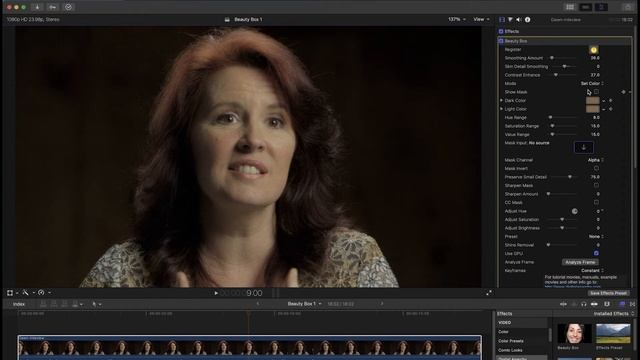The image size is (640, 360).
Task: Toggle the browser layout icon at top right
Action: 570,7
